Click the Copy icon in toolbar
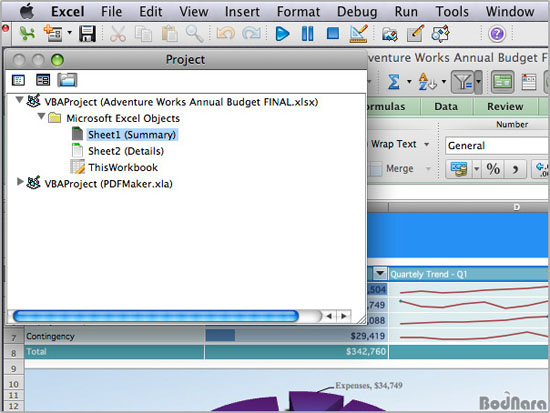Image resolution: width=550 pixels, height=413 pixels. tap(143, 34)
